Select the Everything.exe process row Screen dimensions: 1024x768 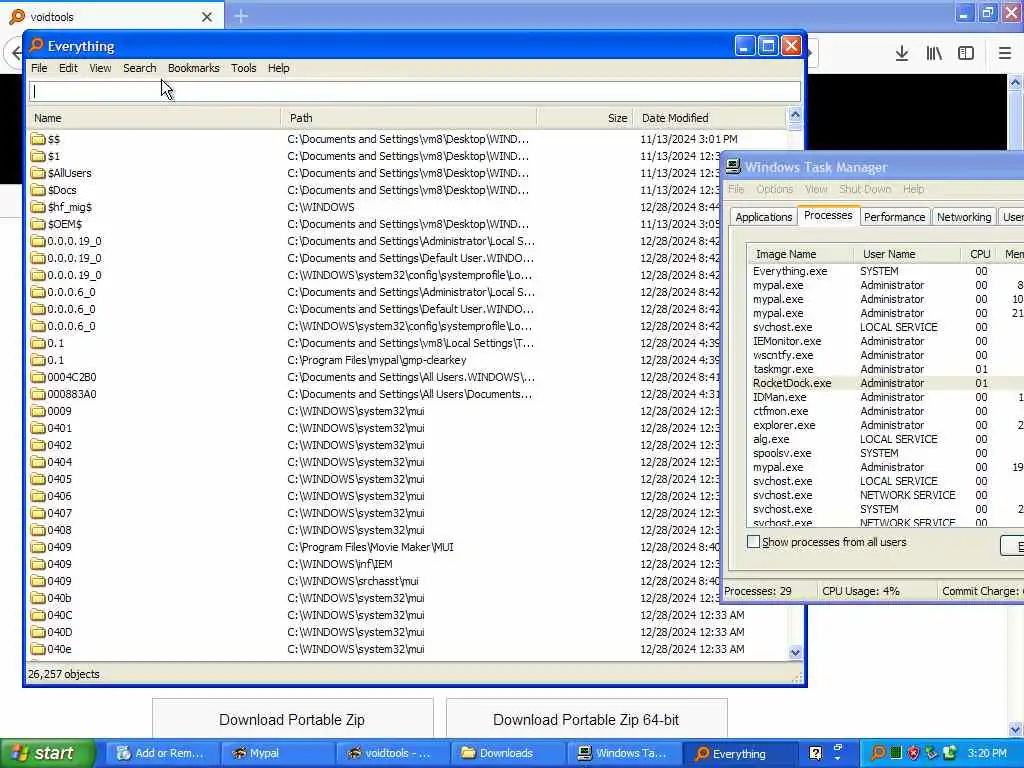pyautogui.click(x=886, y=271)
